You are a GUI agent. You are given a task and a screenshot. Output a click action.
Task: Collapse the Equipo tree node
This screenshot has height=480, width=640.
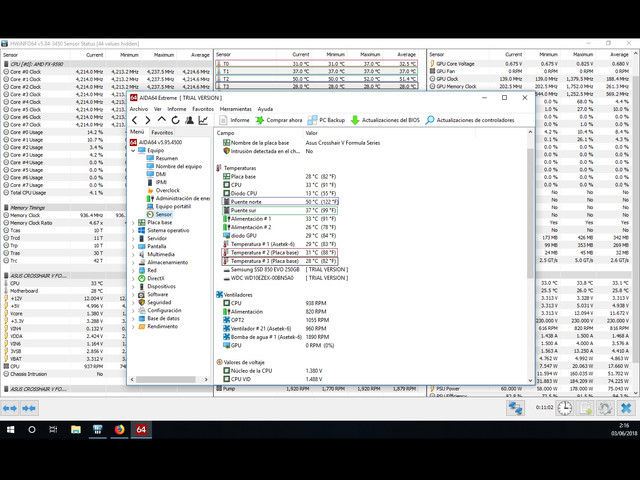133,151
